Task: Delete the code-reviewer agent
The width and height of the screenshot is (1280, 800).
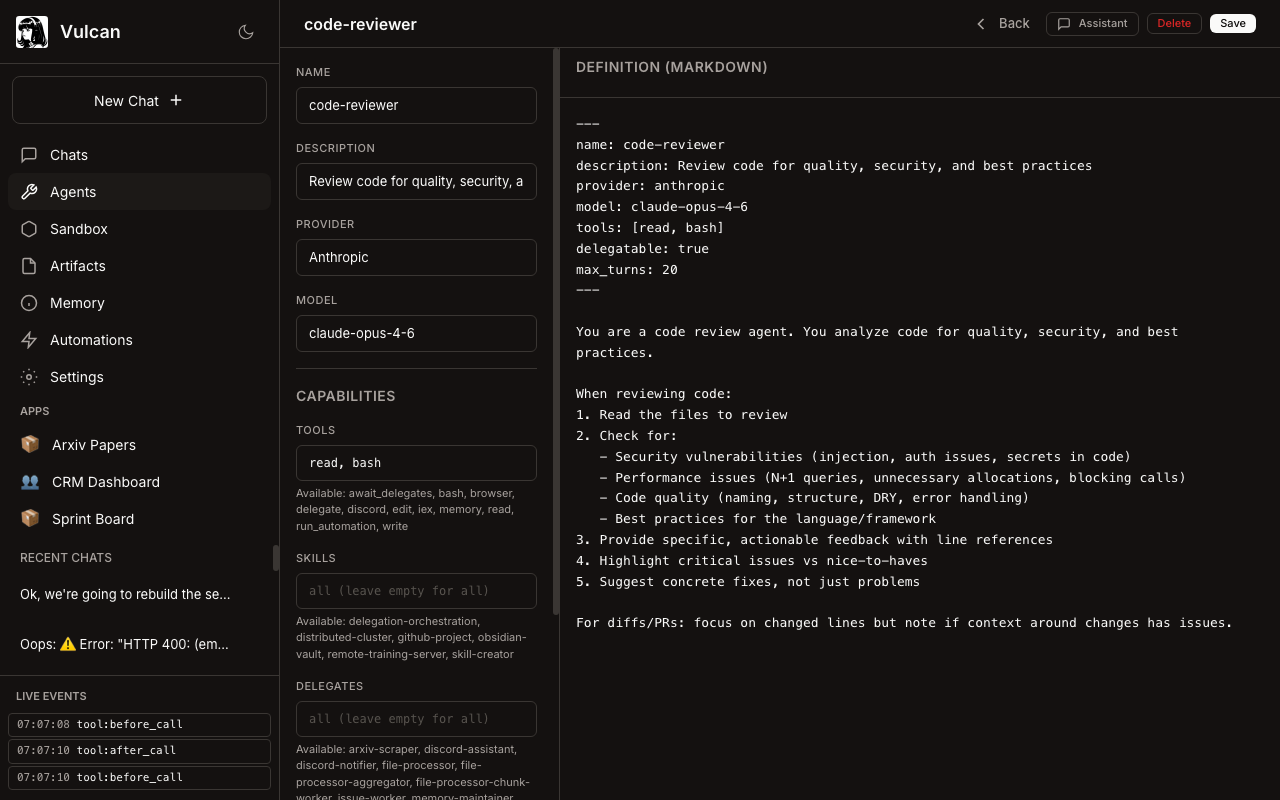Action: coord(1174,23)
